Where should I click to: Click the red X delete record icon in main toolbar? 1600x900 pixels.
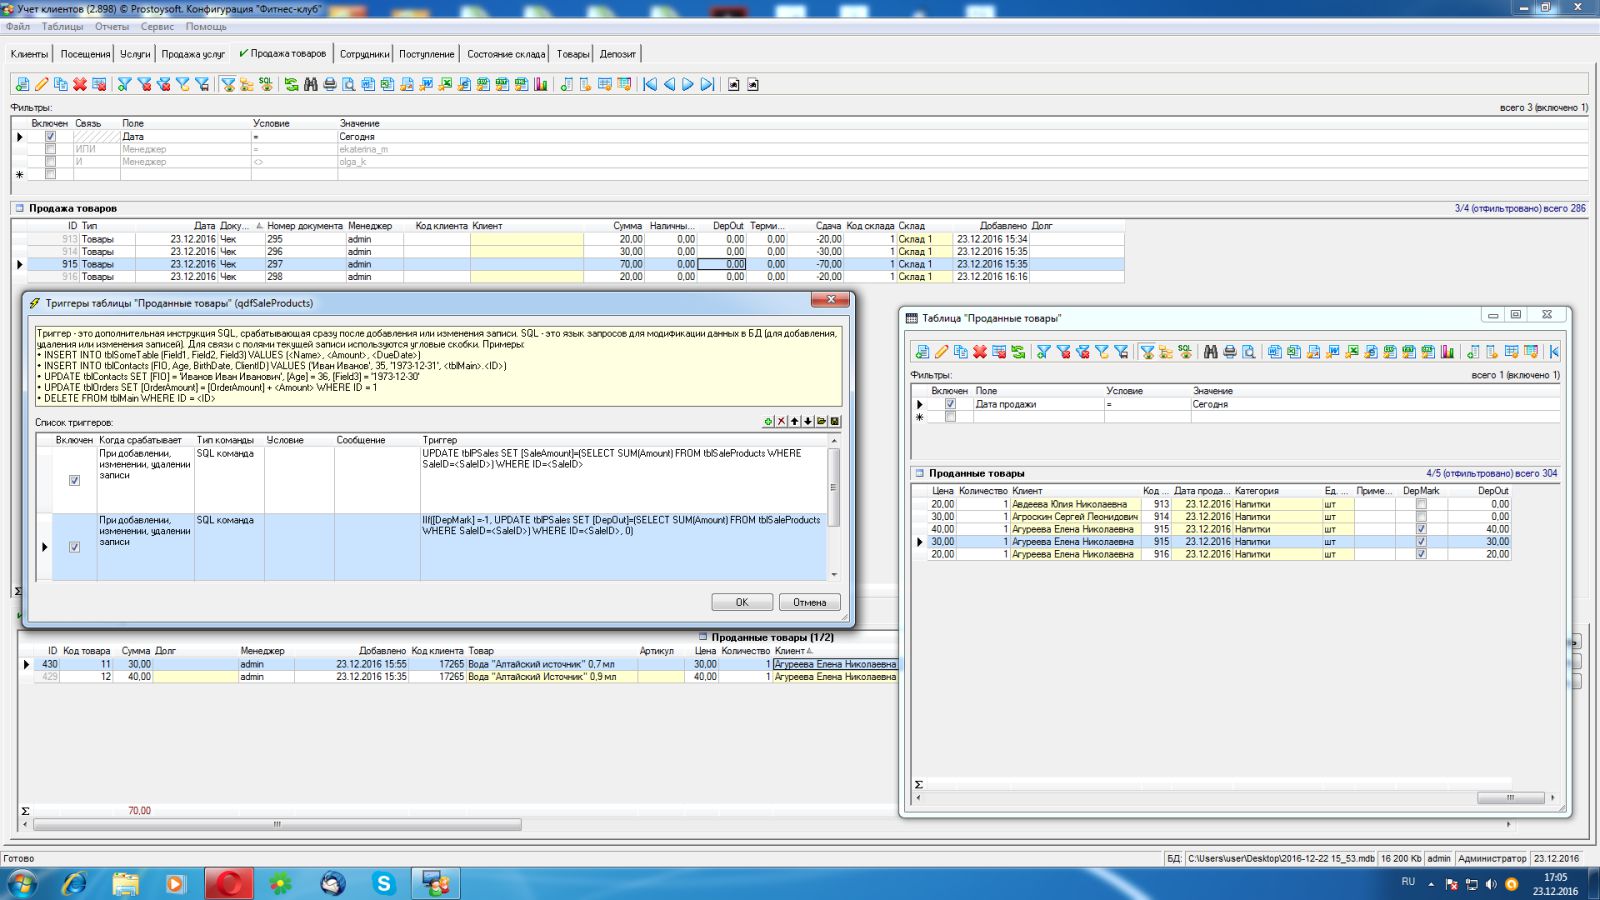point(80,85)
